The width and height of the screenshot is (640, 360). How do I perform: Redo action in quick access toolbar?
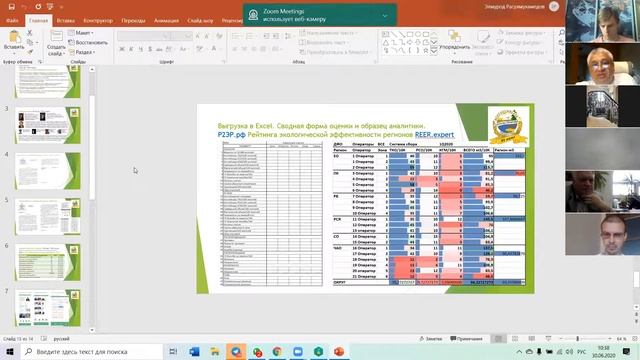coord(38,7)
